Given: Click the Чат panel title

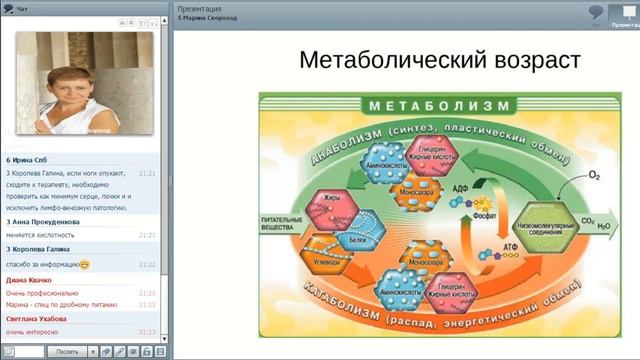Looking at the screenshot, I should point(22,9).
